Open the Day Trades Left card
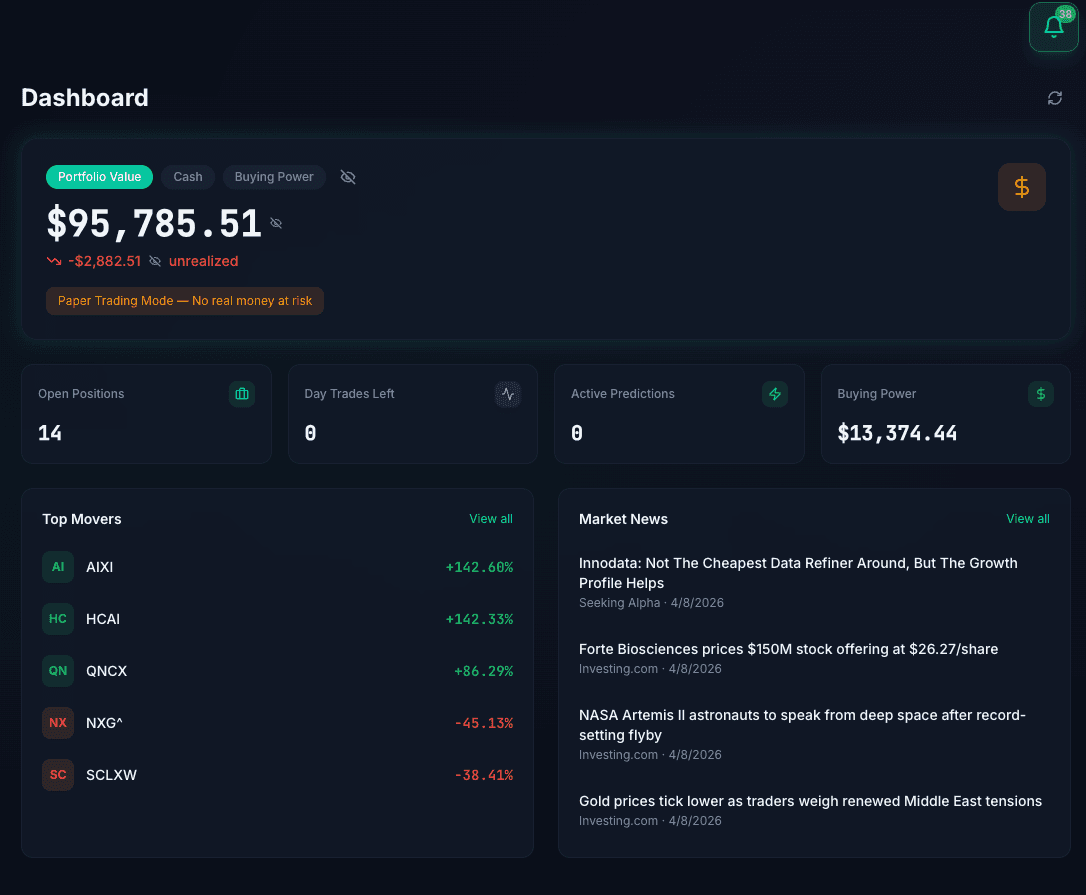The height and width of the screenshot is (895, 1086). [x=413, y=414]
